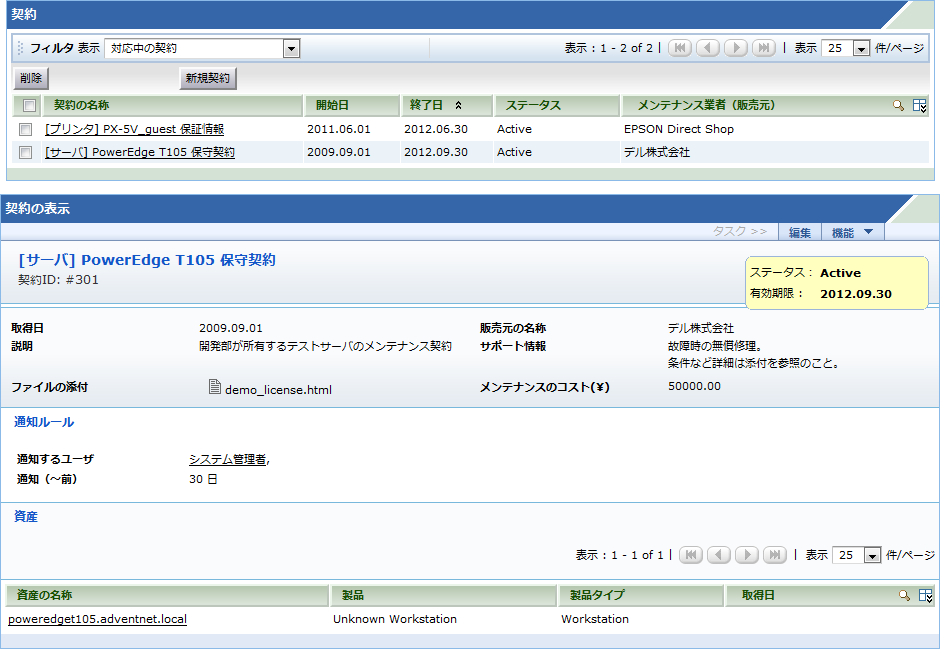Click the 削除 button
Image resolution: width=940 pixels, height=649 pixels.
coord(30,78)
